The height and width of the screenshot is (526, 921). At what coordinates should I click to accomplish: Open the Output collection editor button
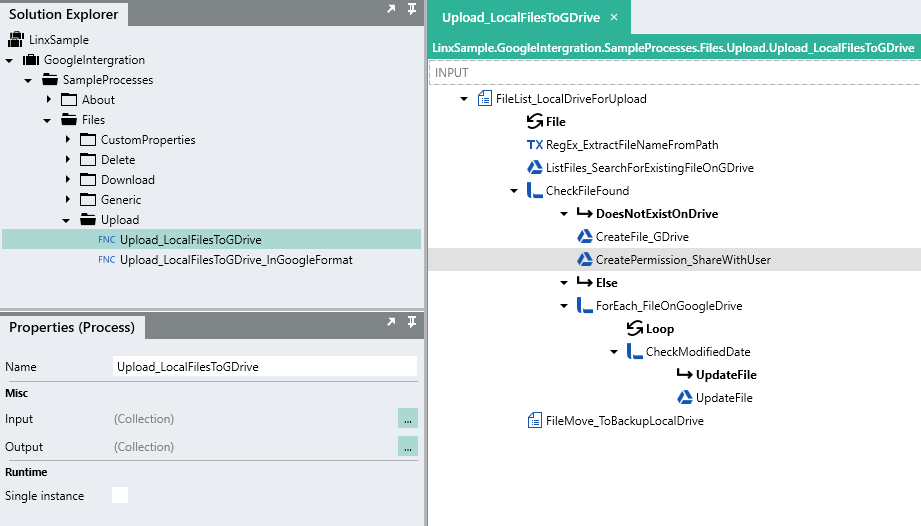(408, 446)
